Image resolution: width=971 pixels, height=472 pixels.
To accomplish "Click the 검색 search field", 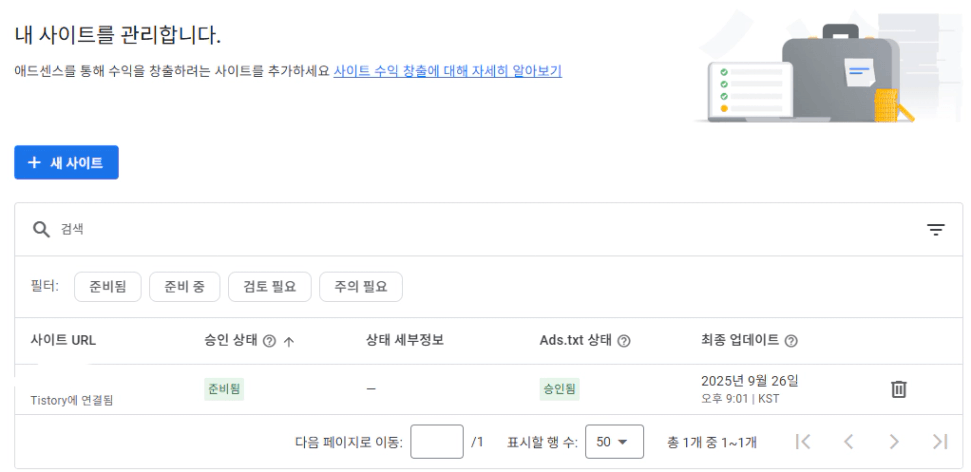I will (x=400, y=229).
